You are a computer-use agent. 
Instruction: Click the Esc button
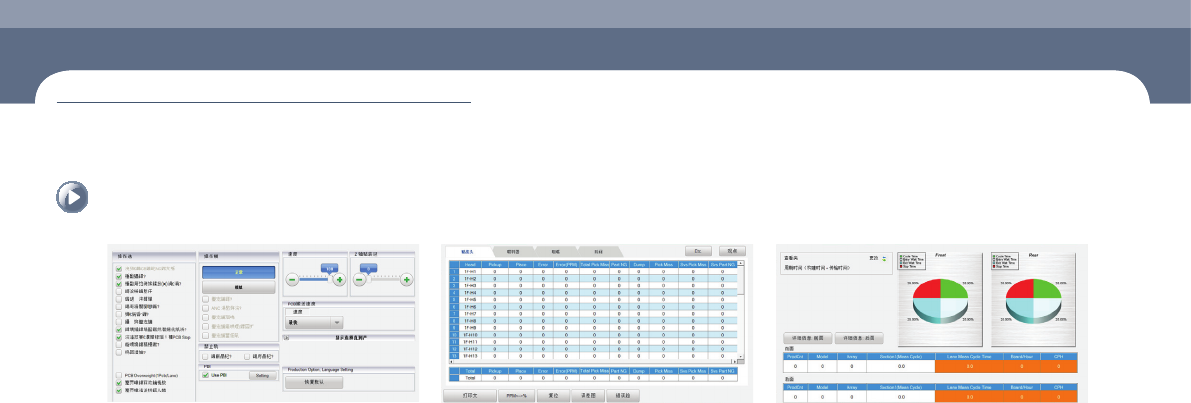698,251
